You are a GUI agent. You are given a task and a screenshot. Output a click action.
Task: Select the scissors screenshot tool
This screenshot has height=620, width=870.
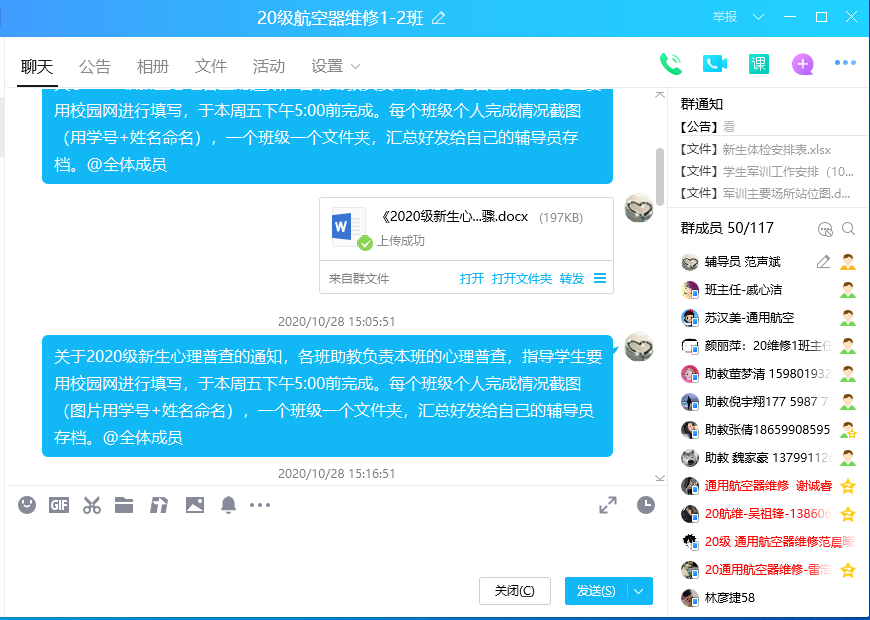click(x=92, y=505)
